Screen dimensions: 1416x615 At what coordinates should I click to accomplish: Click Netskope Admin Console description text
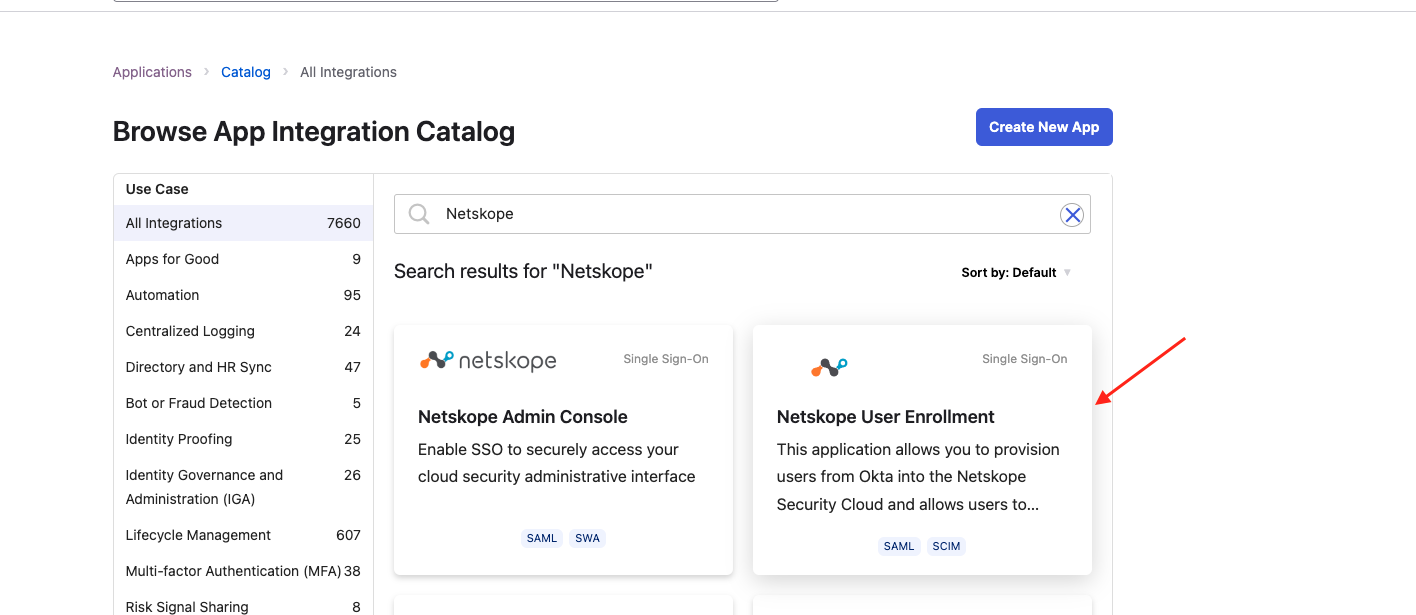(x=557, y=463)
